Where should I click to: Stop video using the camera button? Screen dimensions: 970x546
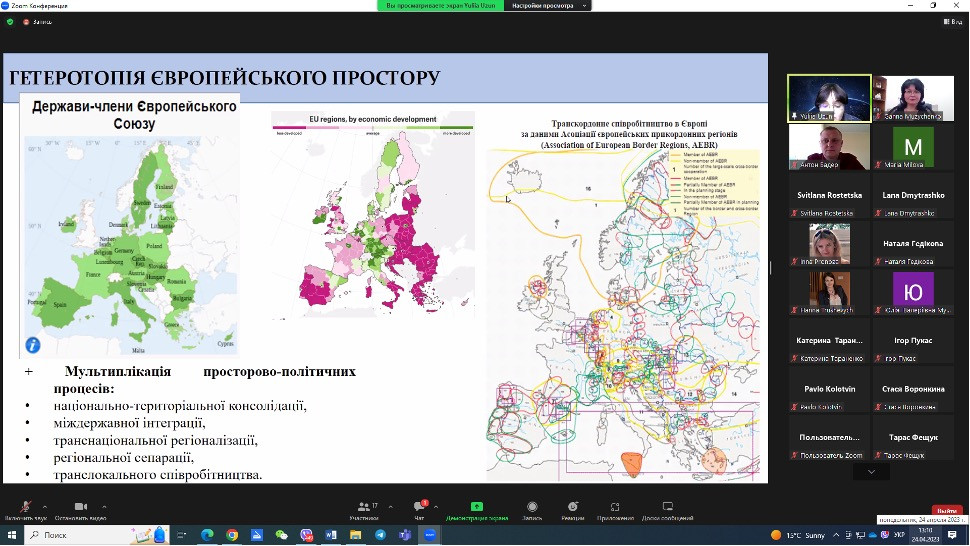pos(81,508)
